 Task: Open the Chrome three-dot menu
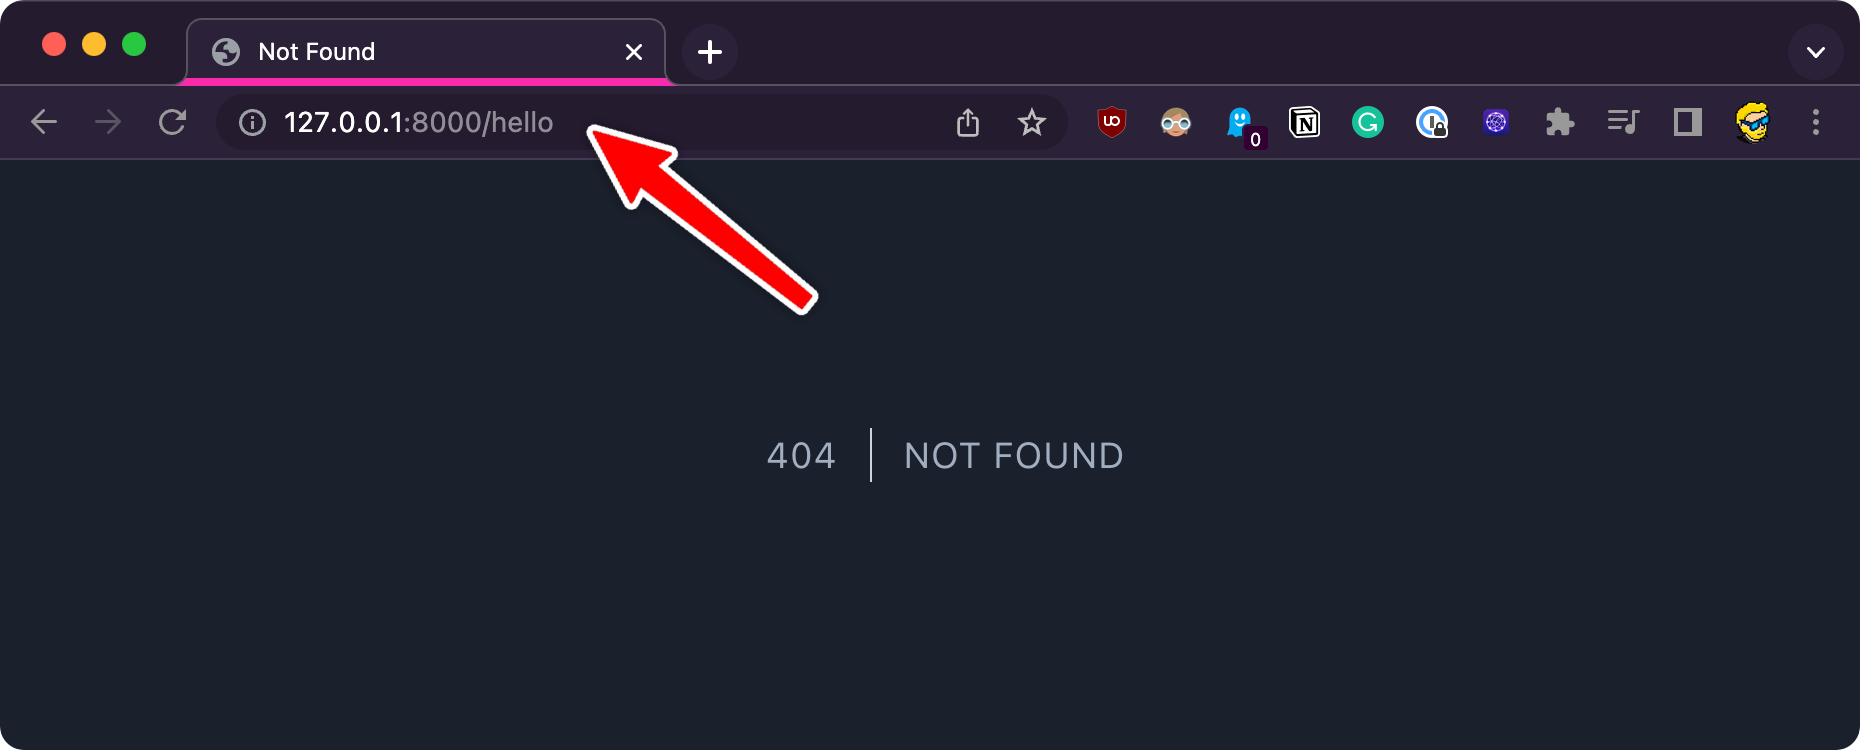click(x=1816, y=122)
